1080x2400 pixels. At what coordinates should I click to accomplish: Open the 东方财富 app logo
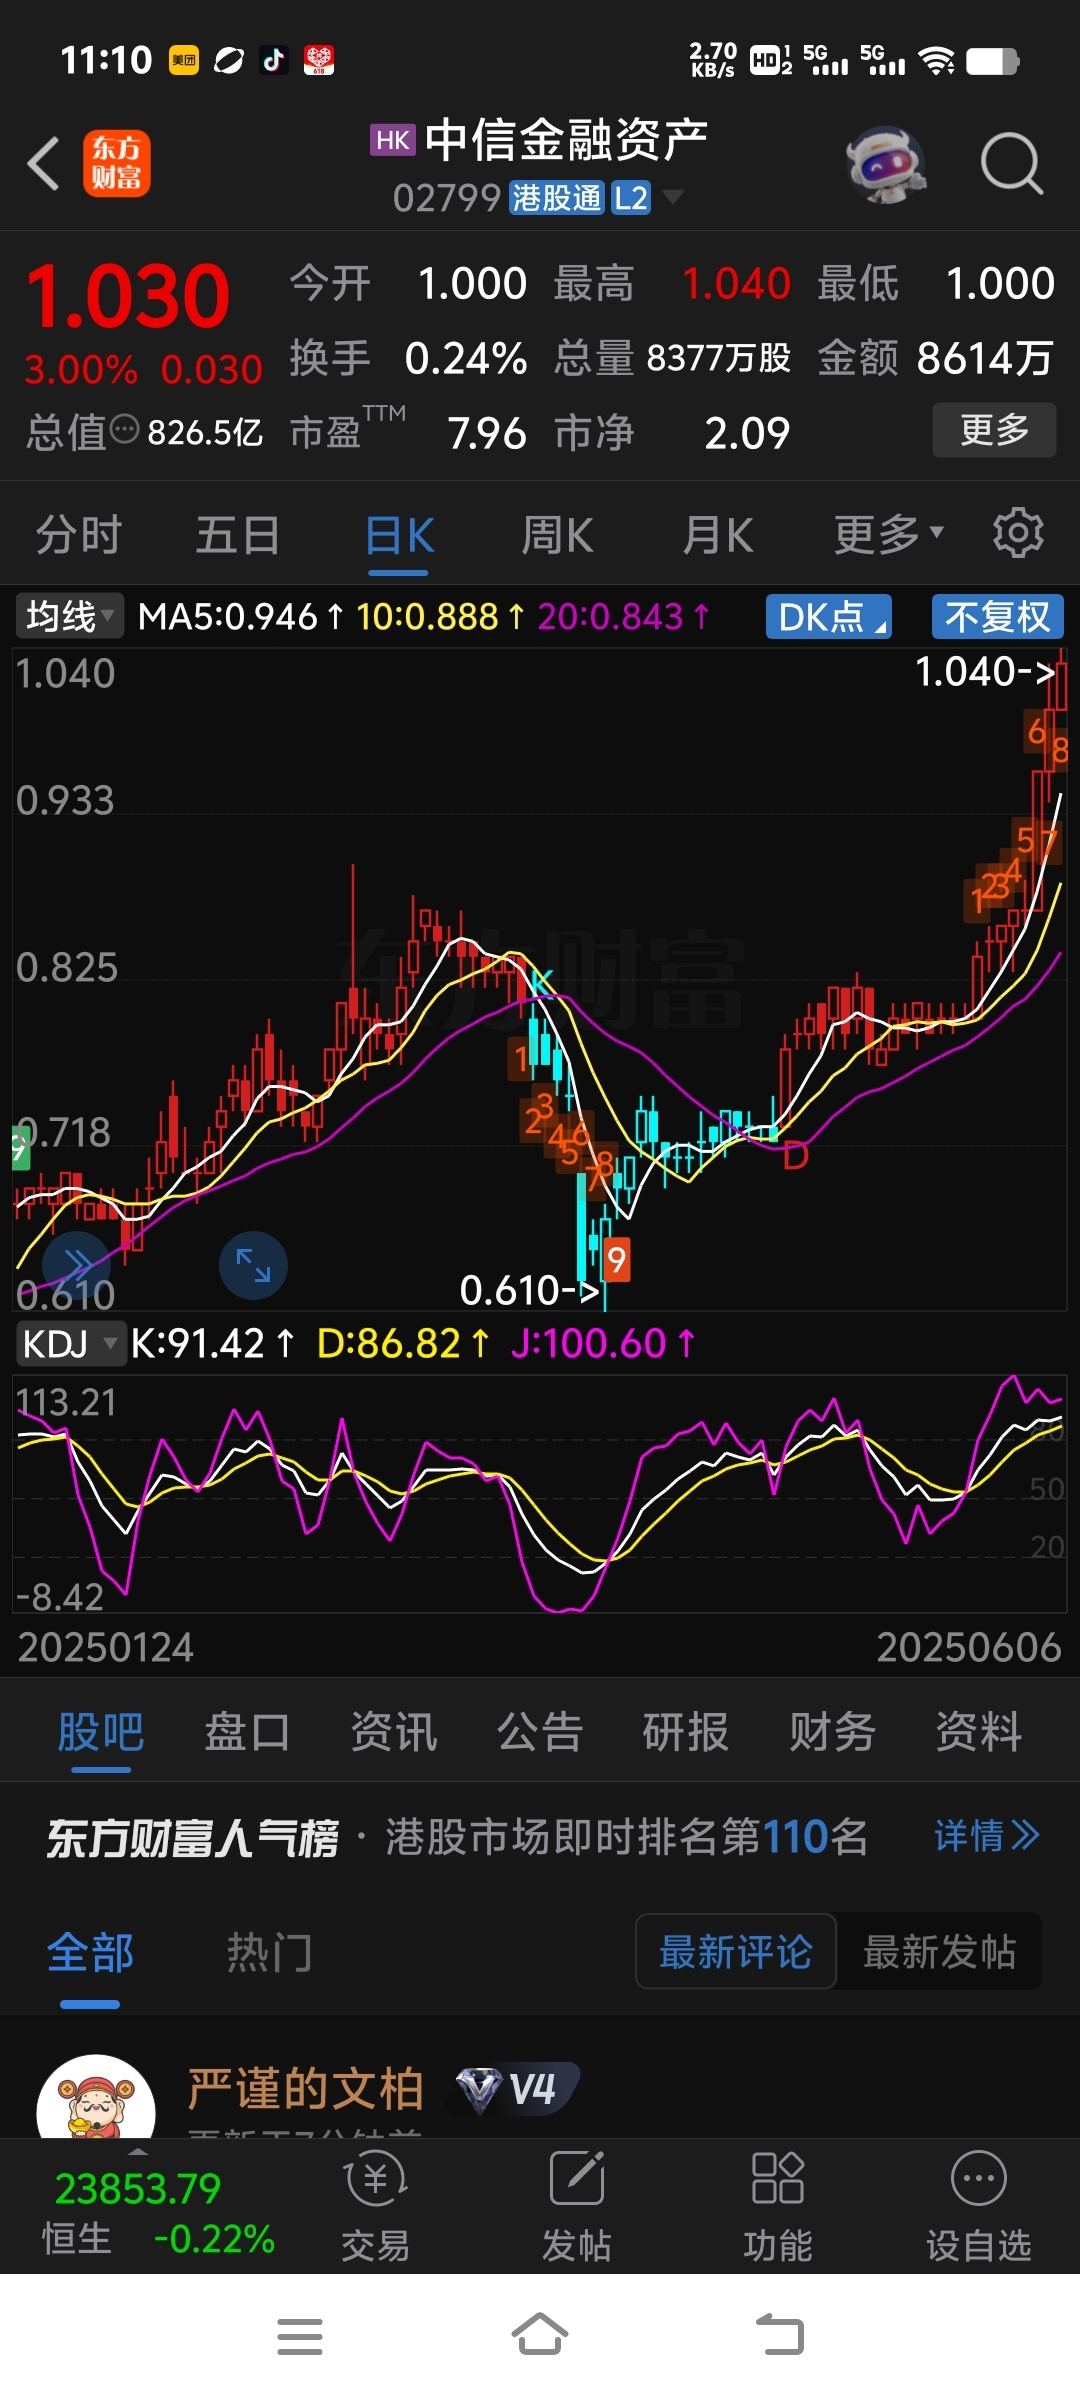pos(117,163)
